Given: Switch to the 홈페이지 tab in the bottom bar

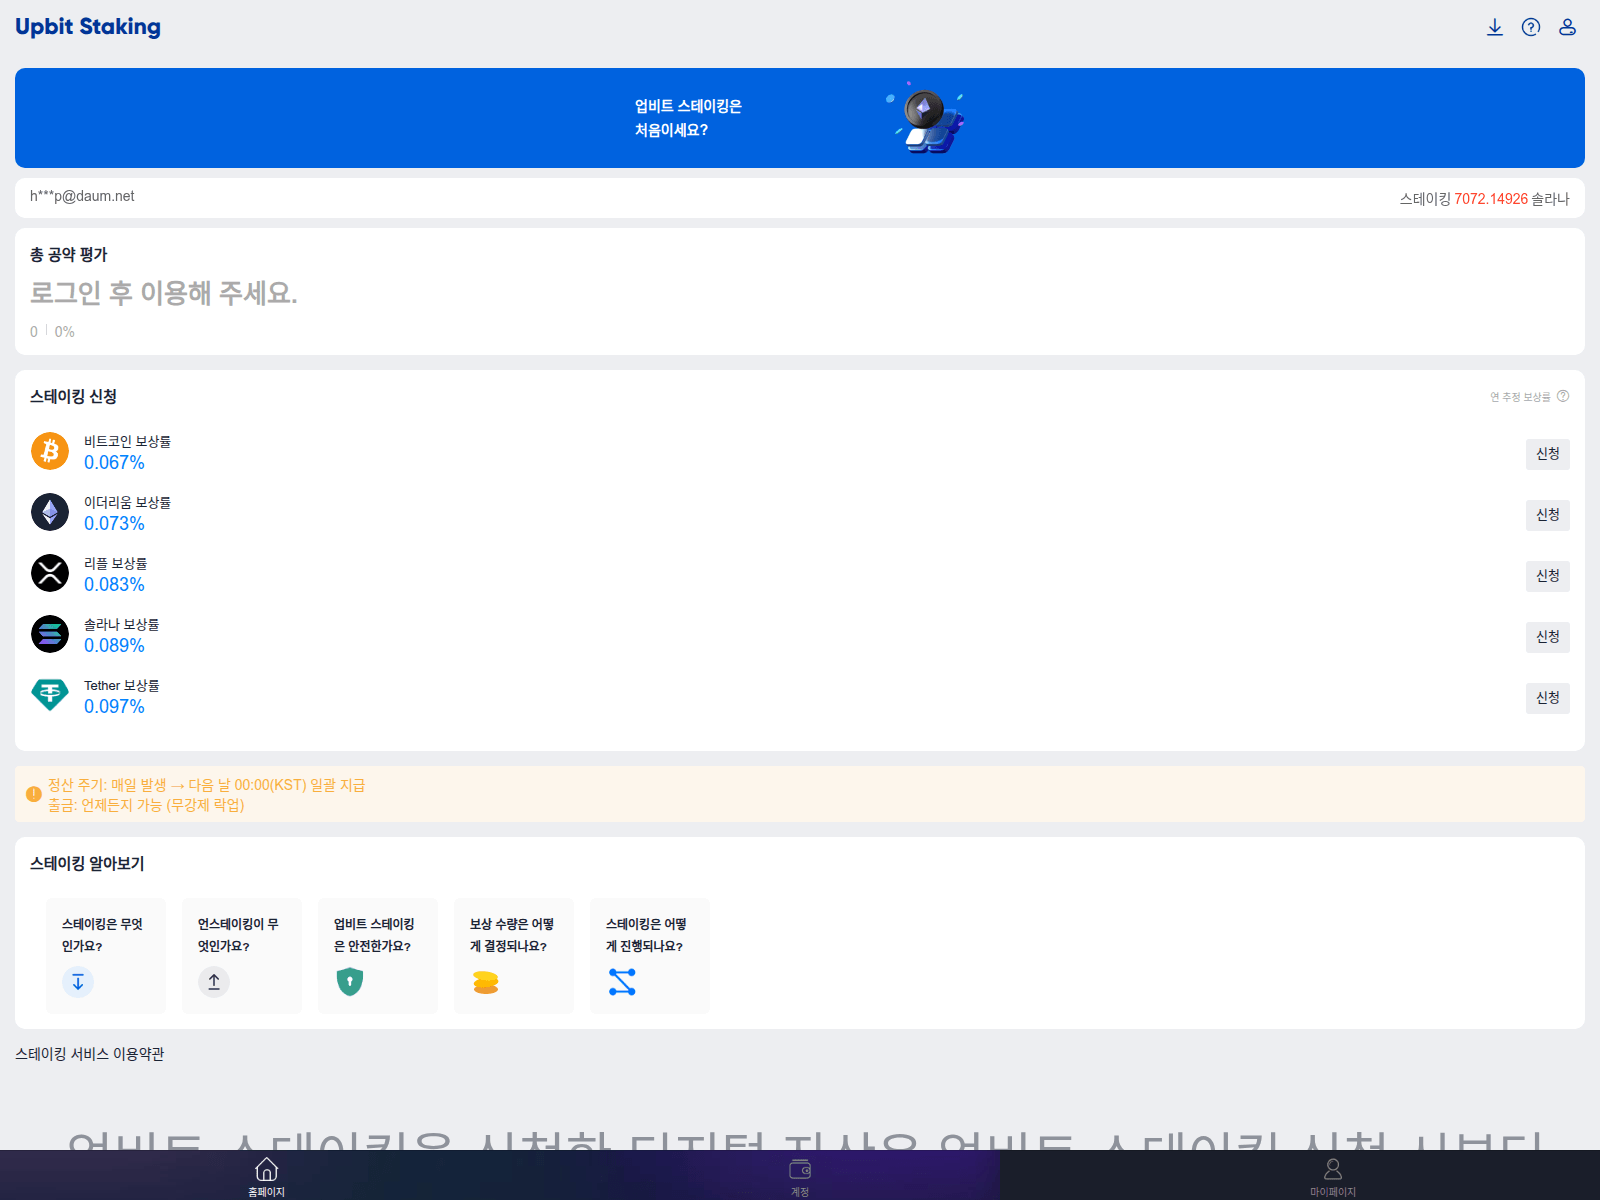Looking at the screenshot, I should [x=266, y=1175].
